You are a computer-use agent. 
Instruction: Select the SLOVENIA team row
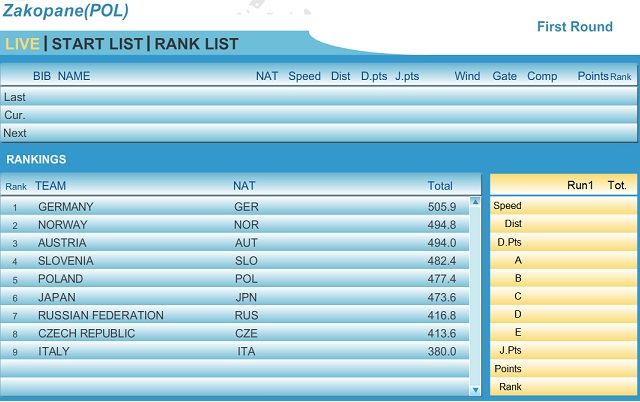point(235,260)
